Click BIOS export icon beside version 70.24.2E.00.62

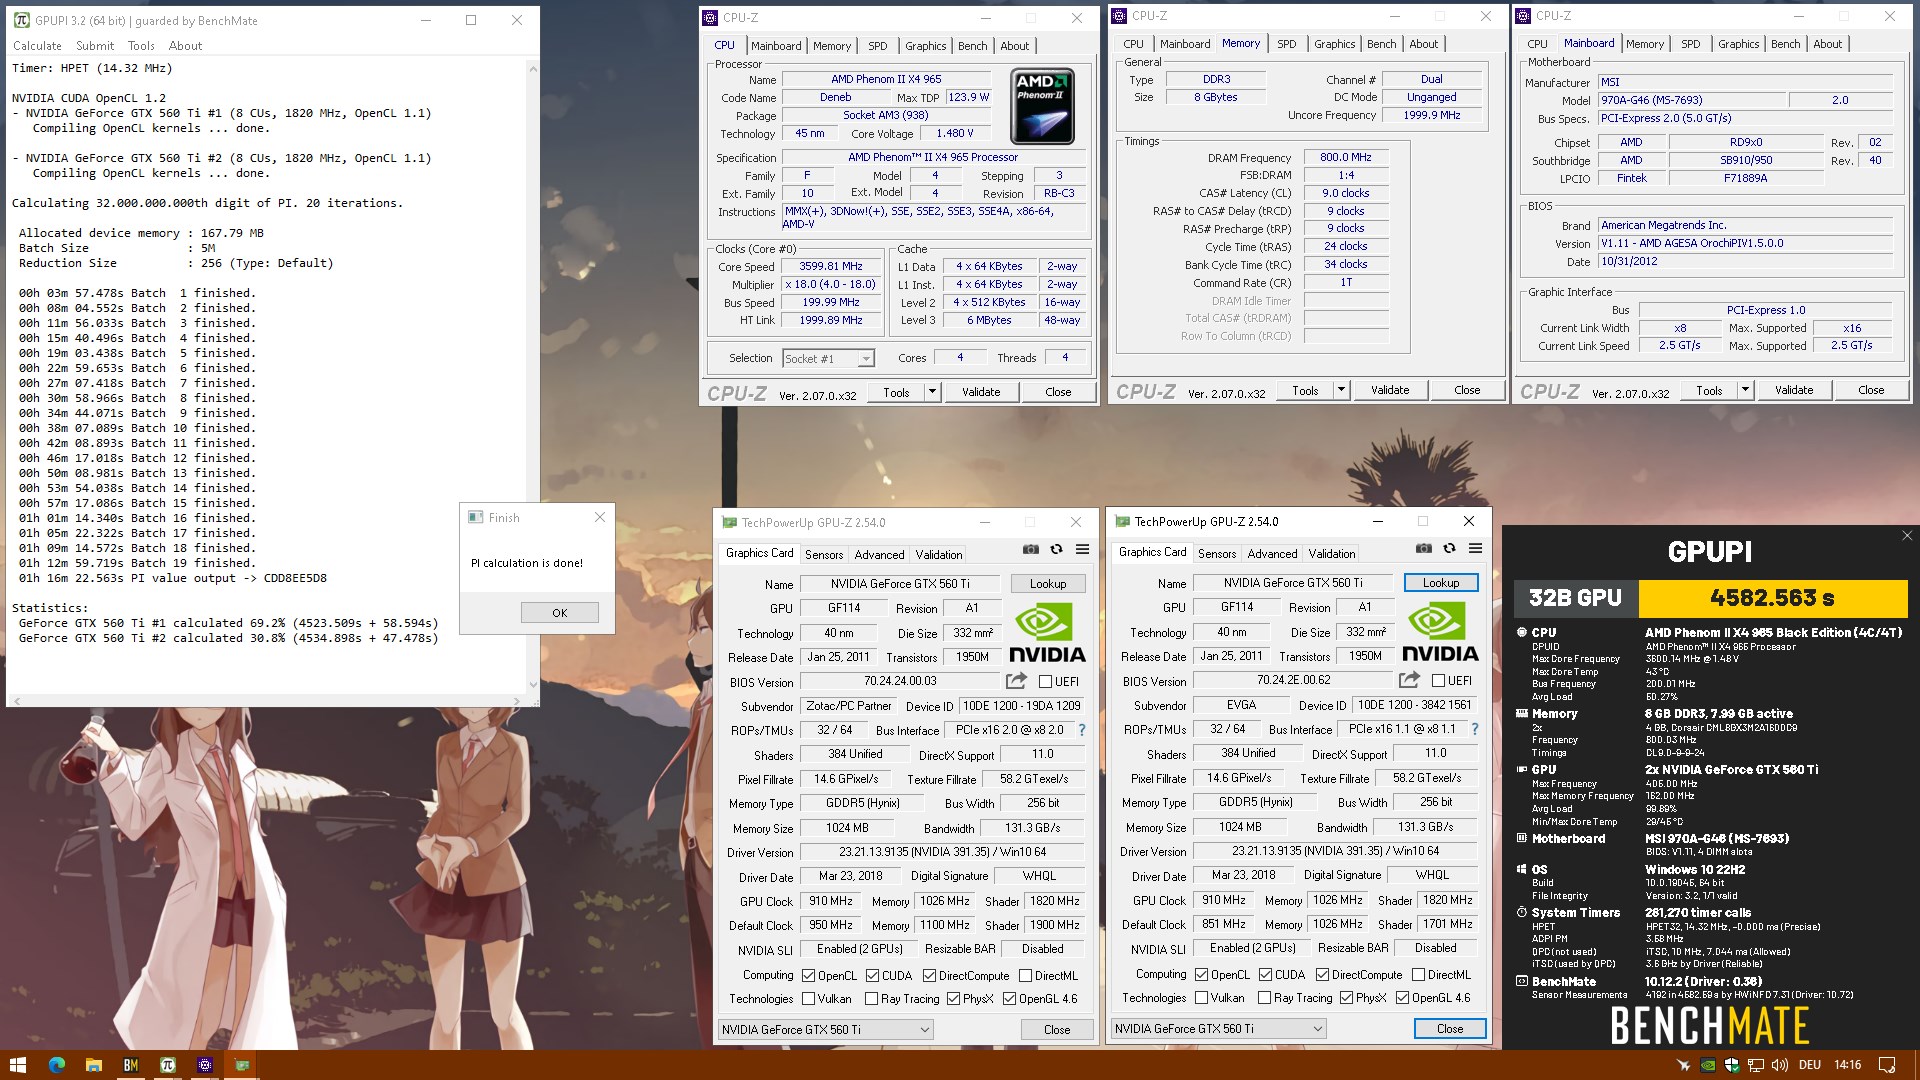[x=1409, y=680]
